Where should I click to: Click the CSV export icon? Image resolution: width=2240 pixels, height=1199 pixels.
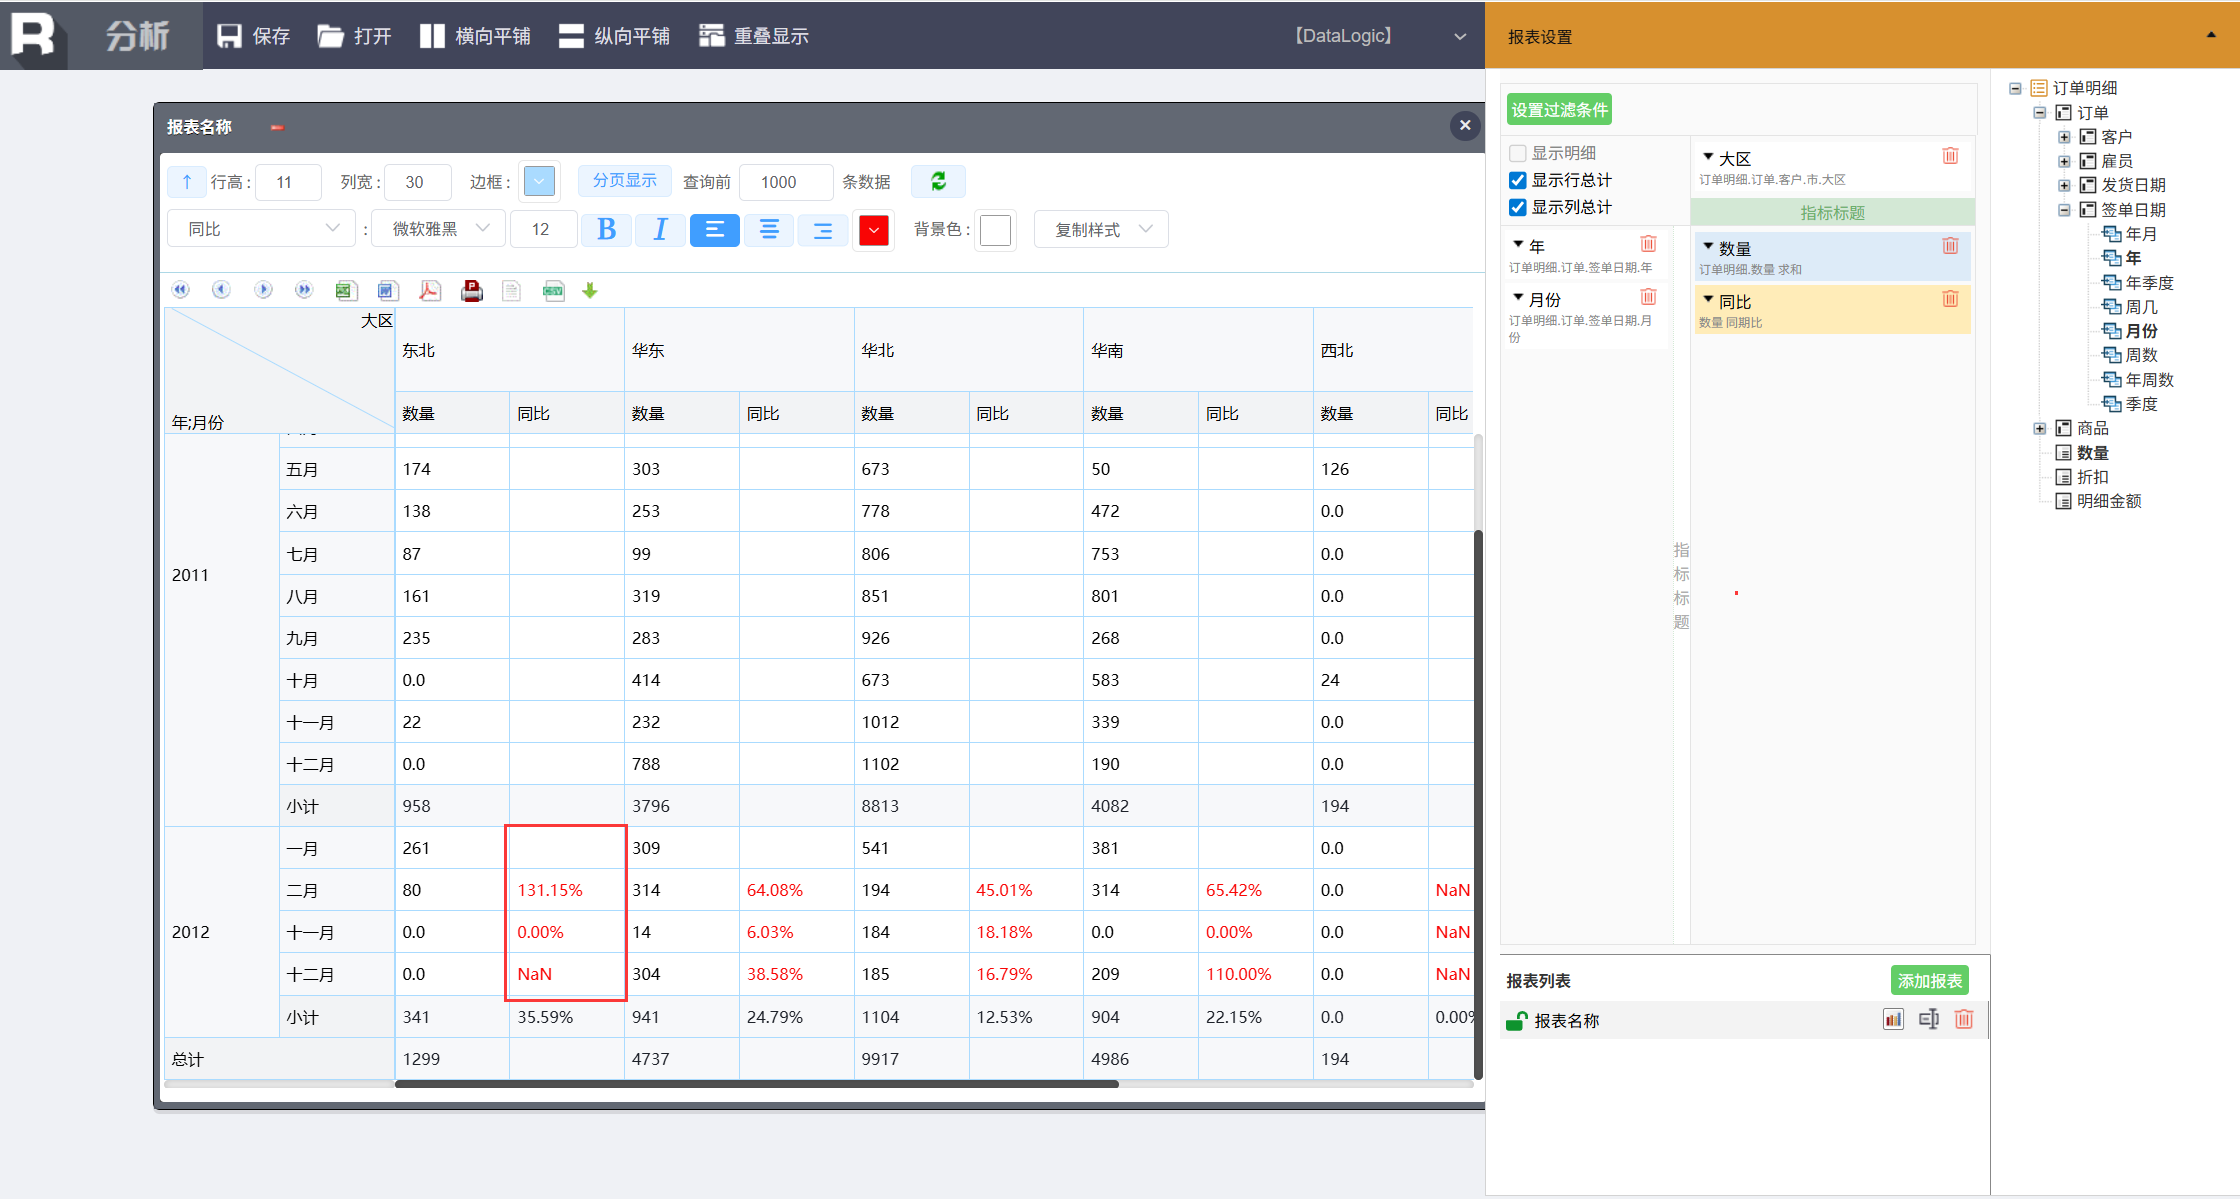tap(553, 291)
